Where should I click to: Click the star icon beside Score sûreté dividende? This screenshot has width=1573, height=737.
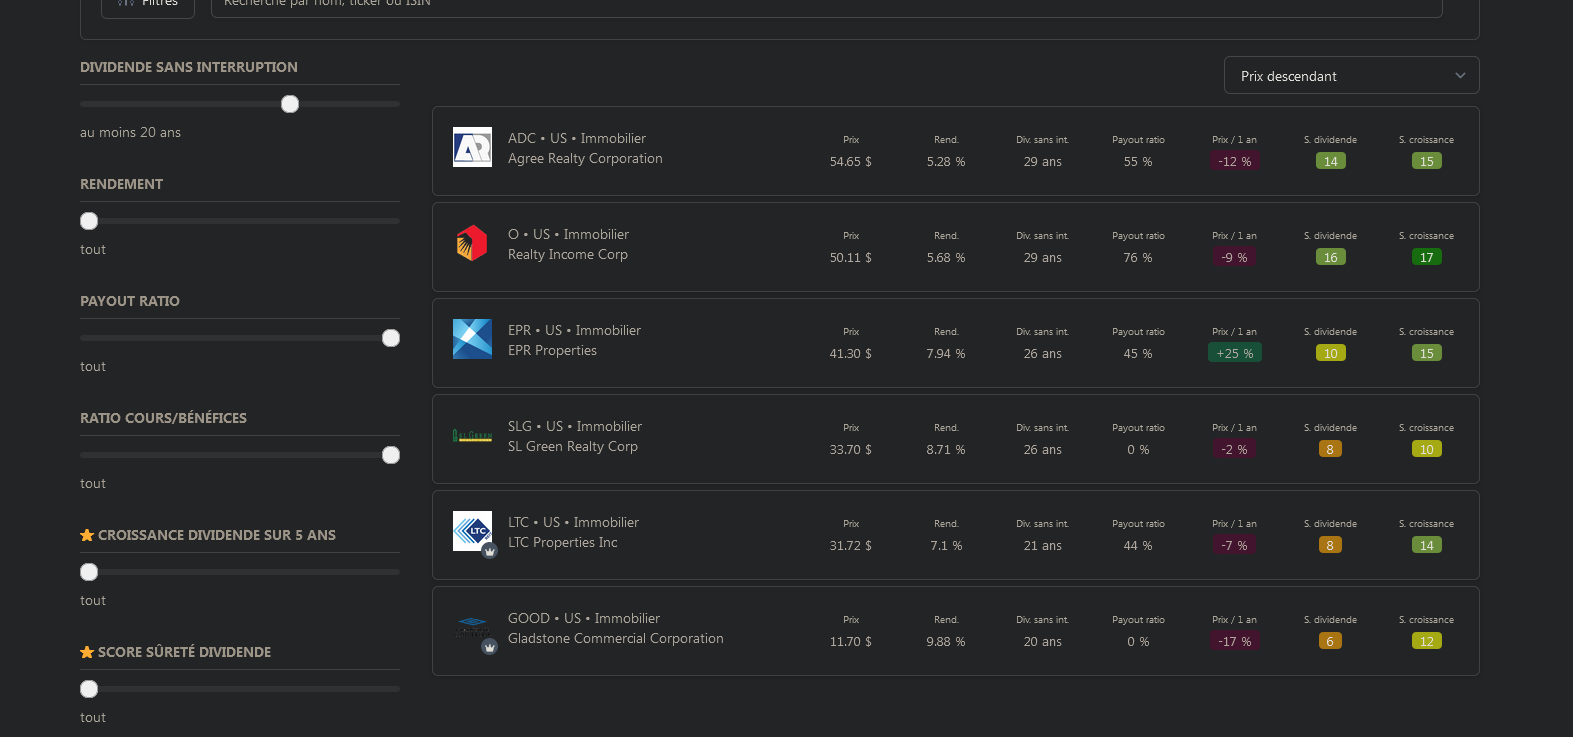87,652
